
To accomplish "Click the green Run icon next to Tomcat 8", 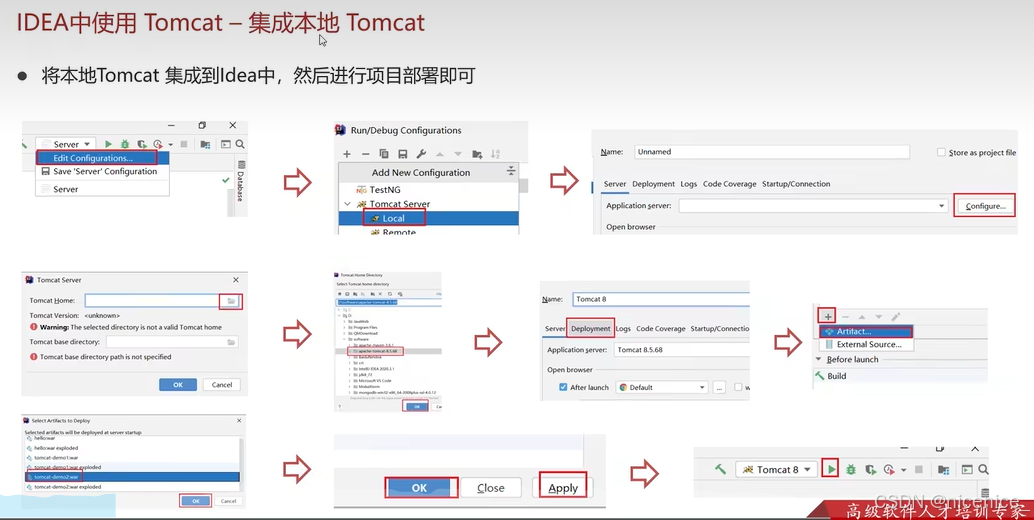I will click(832, 469).
